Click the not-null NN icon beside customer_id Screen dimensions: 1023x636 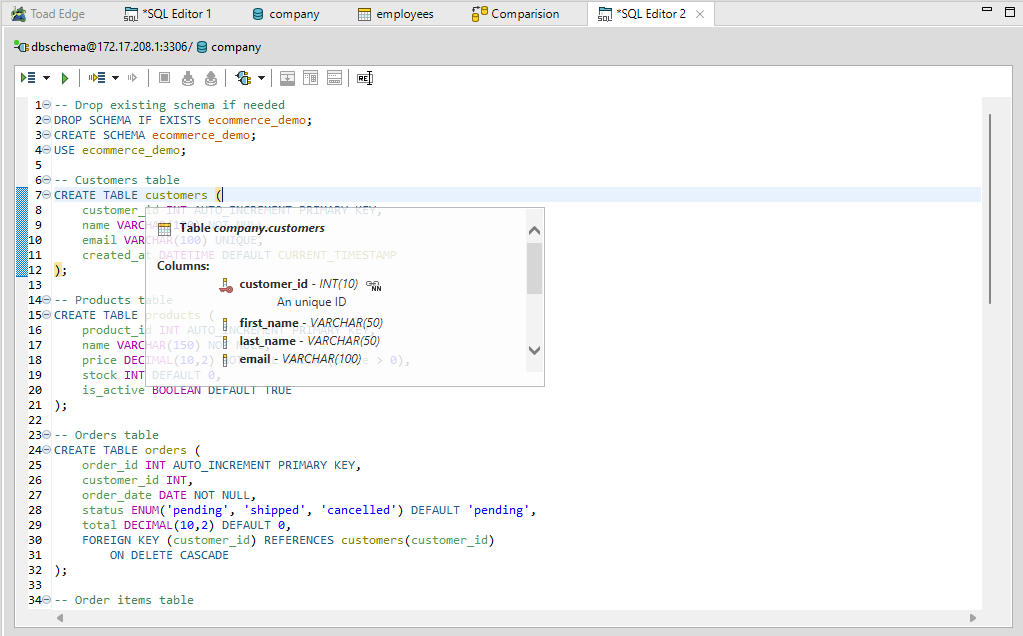(373, 285)
